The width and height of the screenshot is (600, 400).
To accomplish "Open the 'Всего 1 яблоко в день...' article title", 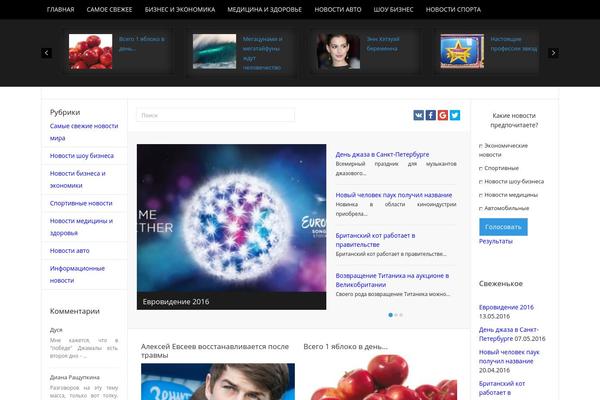I will (346, 346).
